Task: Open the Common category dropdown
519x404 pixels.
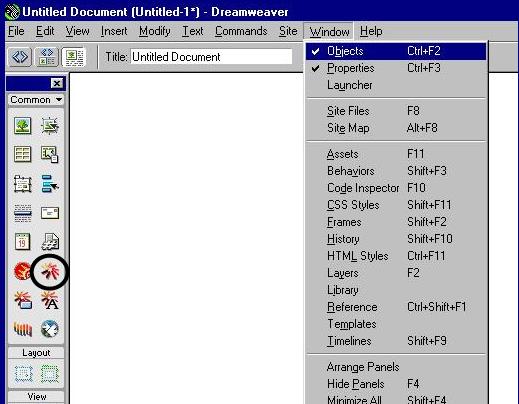Action: pos(36,100)
